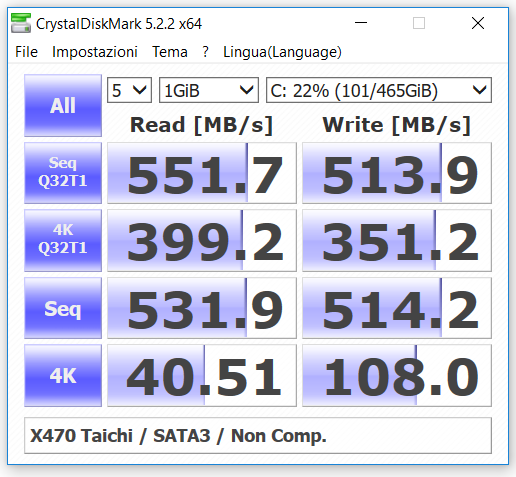Click the Write [MB/s] column header
The width and height of the screenshot is (516, 477).
397,125
